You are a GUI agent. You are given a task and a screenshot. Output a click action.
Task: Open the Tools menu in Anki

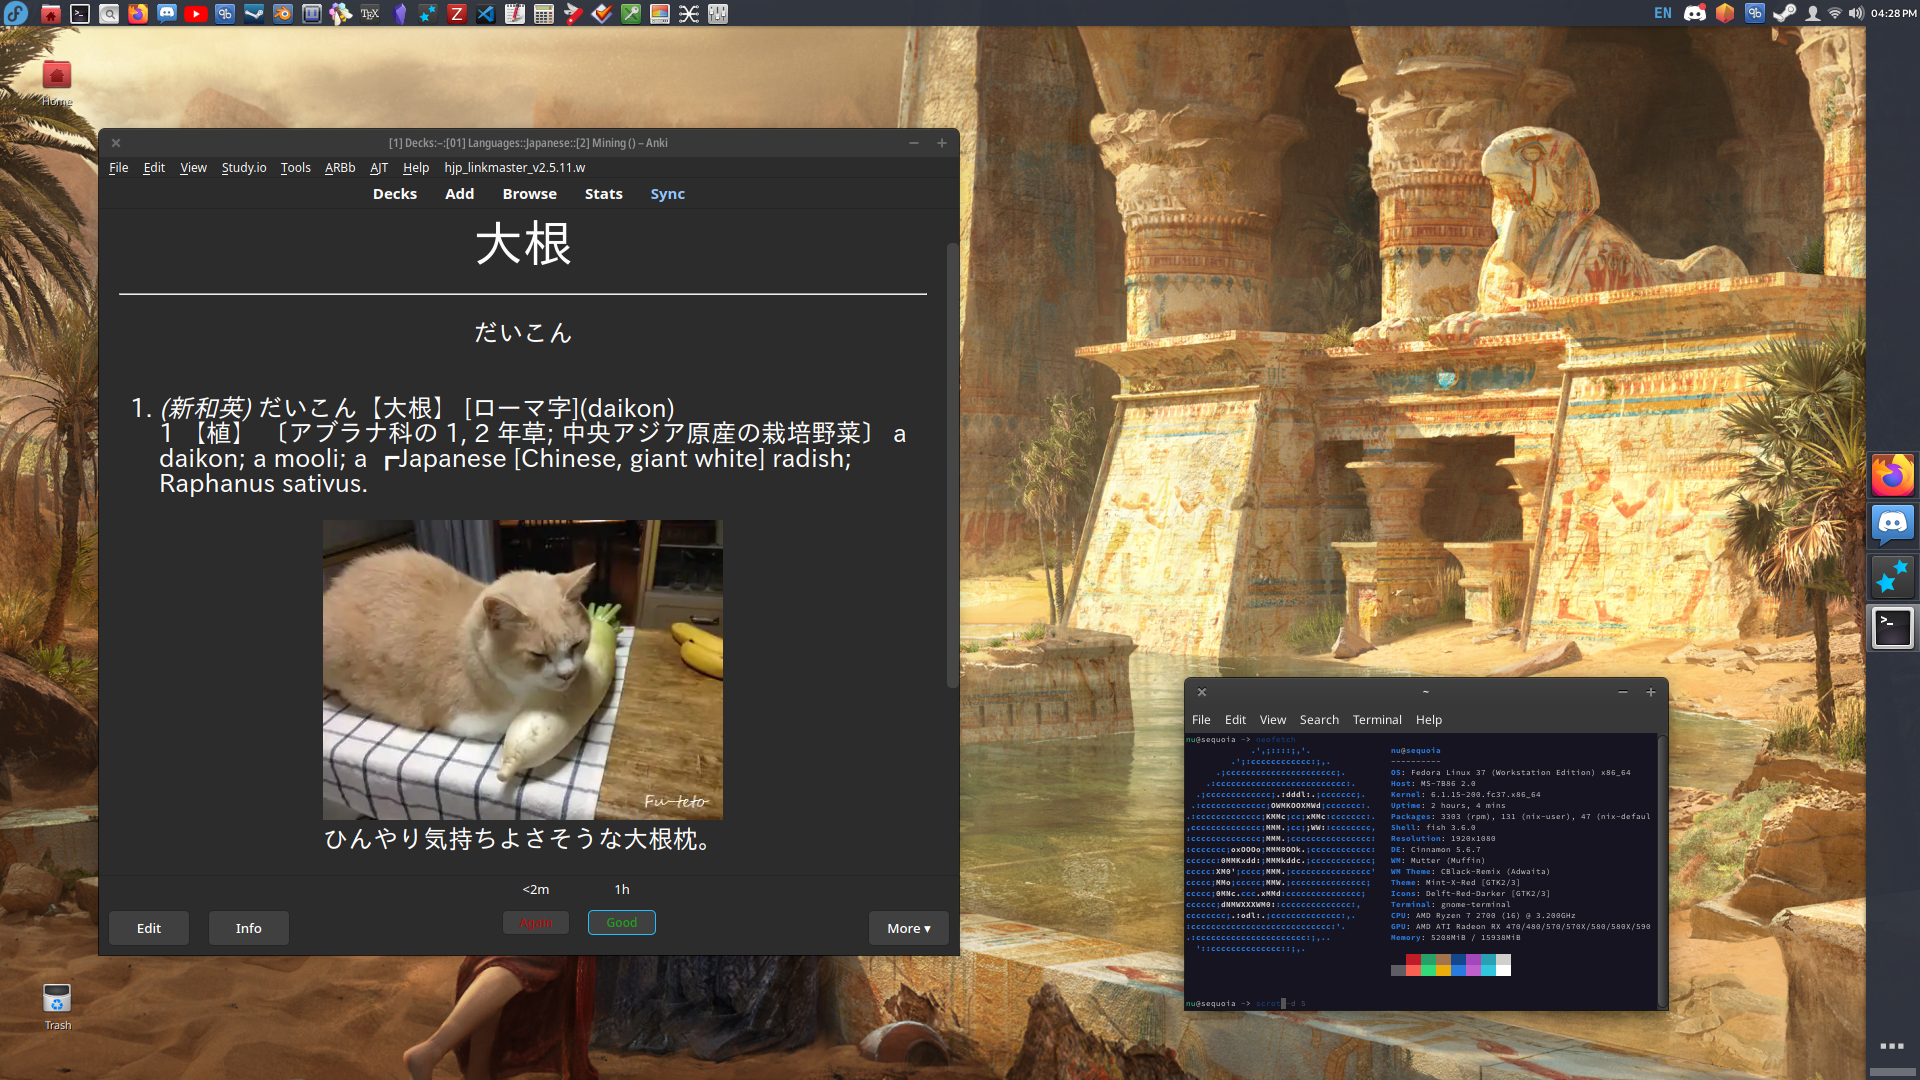tap(295, 167)
